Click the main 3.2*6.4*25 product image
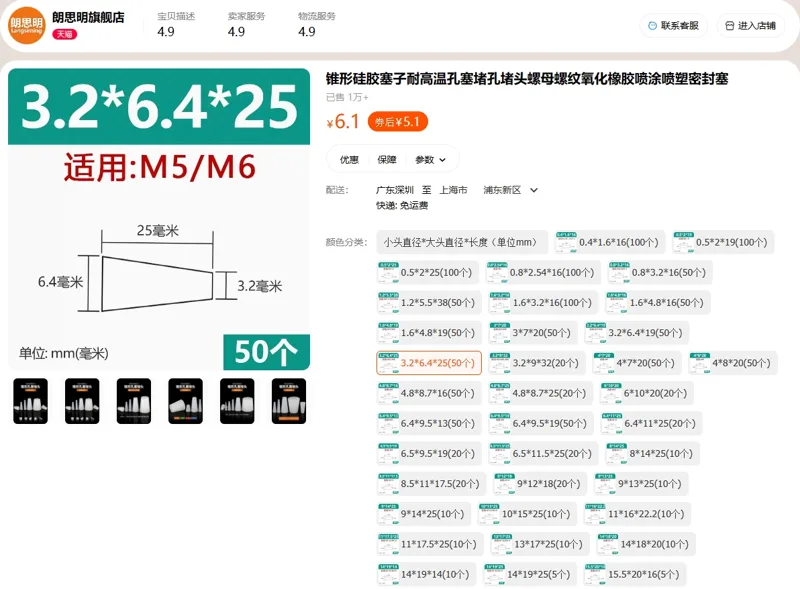This screenshot has width=800, height=589. pyautogui.click(x=159, y=219)
